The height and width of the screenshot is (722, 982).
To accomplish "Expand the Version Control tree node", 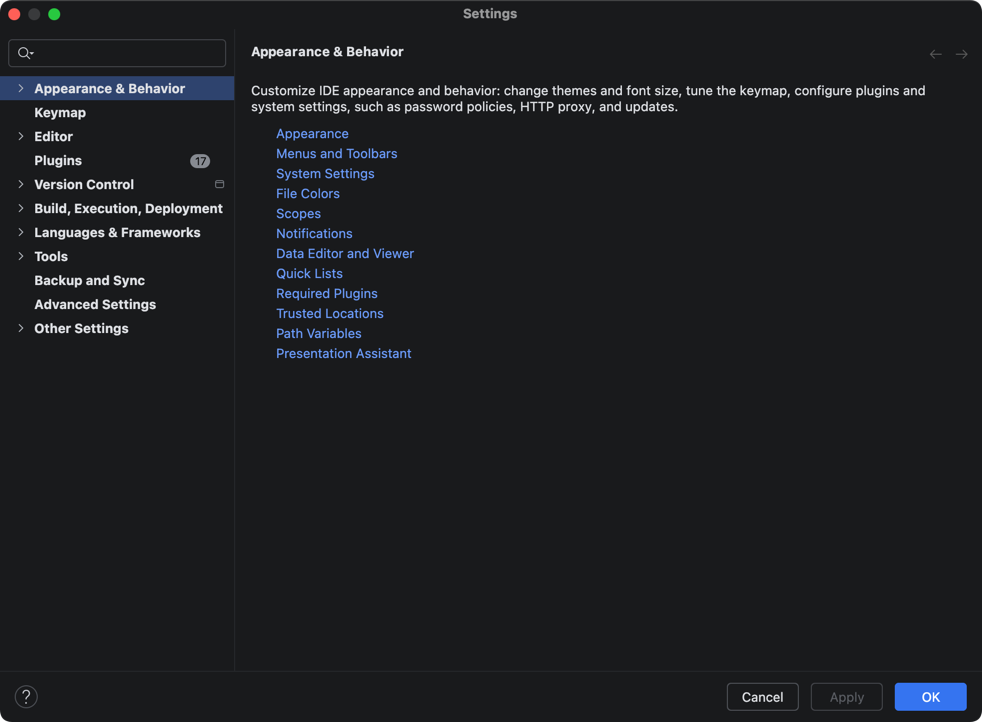I will point(21,185).
